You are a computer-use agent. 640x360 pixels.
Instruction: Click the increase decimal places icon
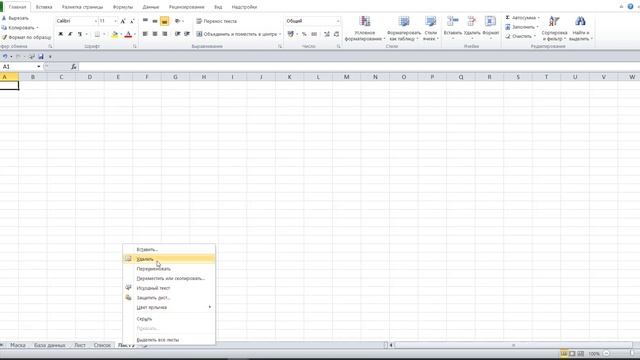[327, 34]
